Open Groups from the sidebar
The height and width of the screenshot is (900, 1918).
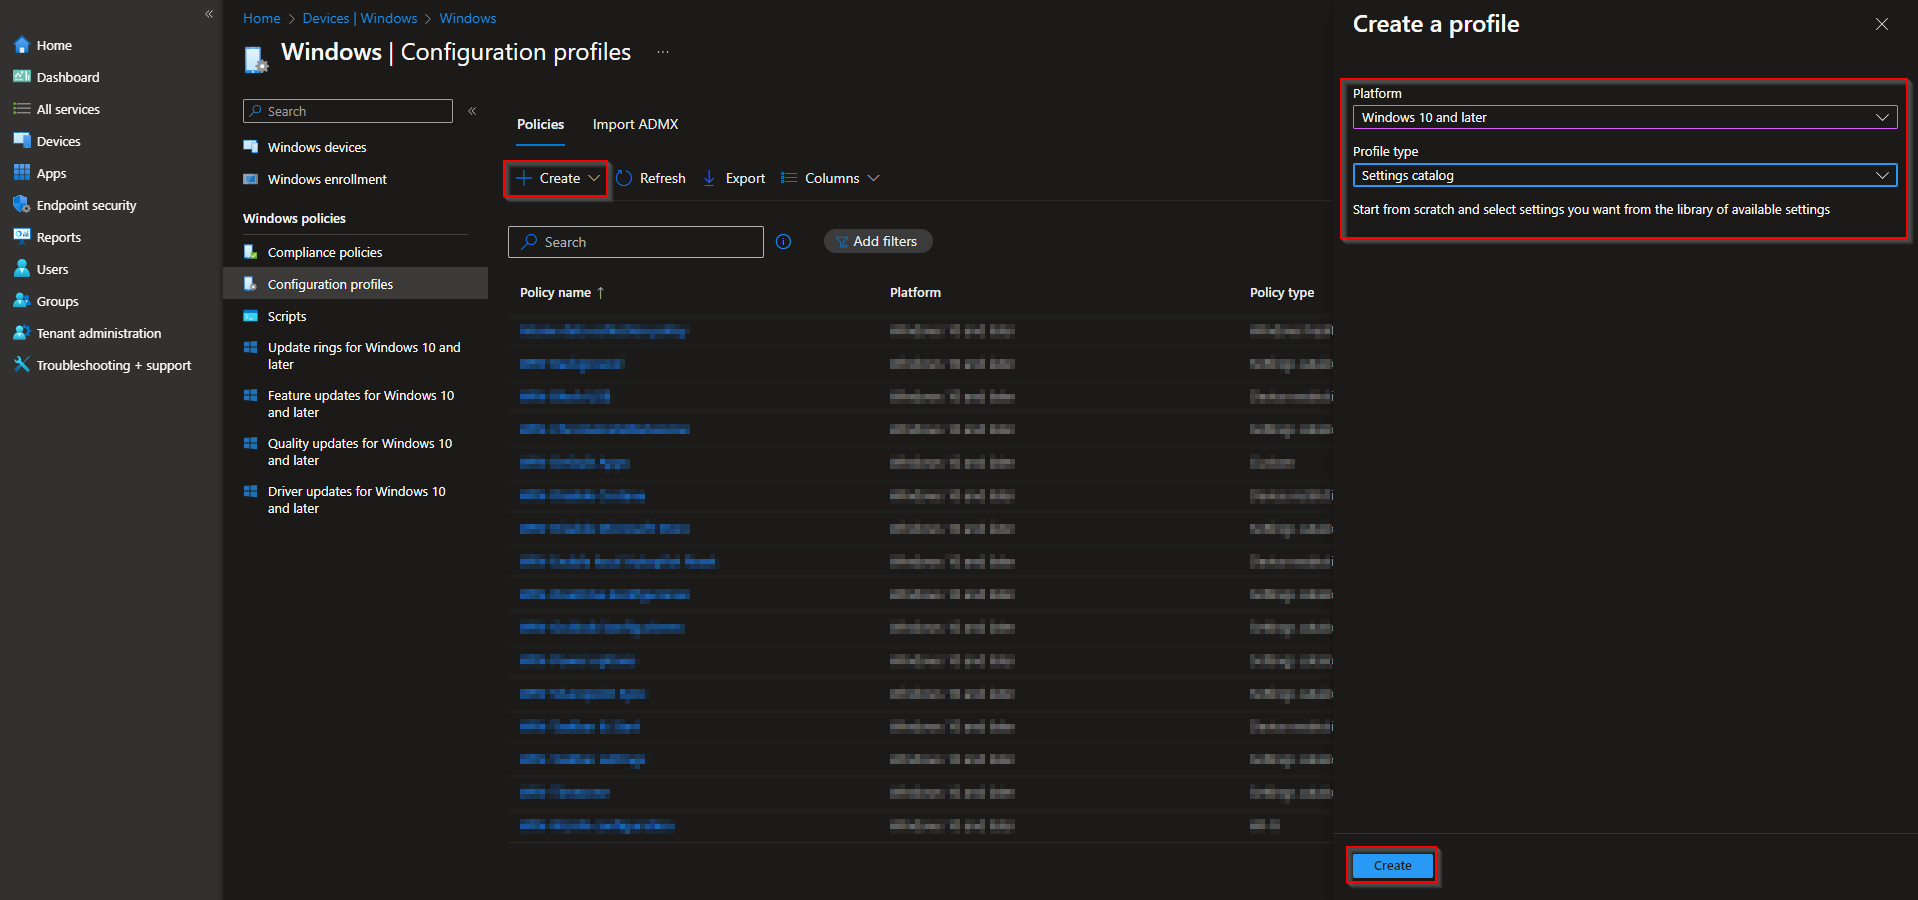click(56, 300)
